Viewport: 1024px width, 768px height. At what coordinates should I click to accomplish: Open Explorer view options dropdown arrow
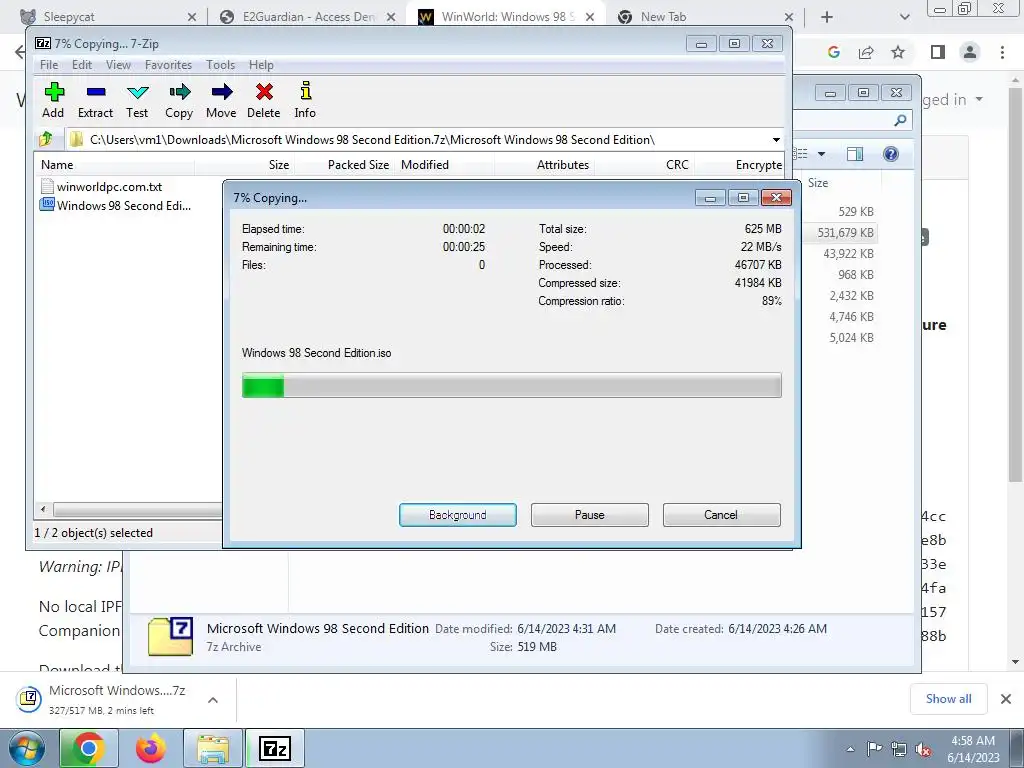coord(822,154)
